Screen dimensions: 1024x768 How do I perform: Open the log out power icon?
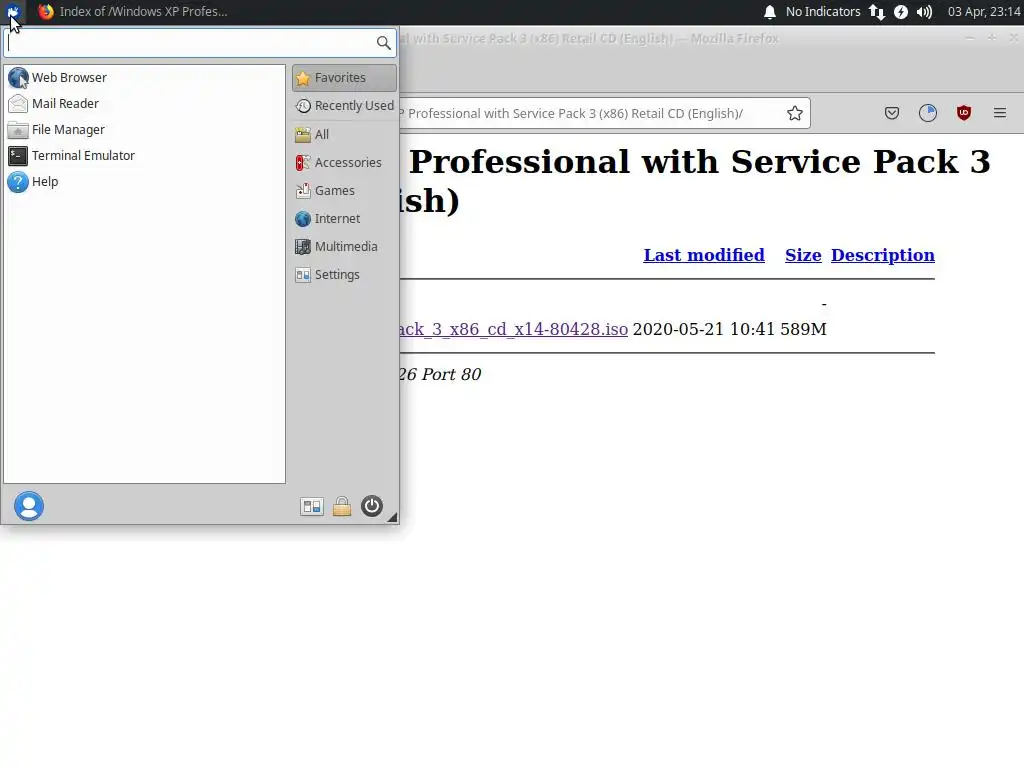372,506
